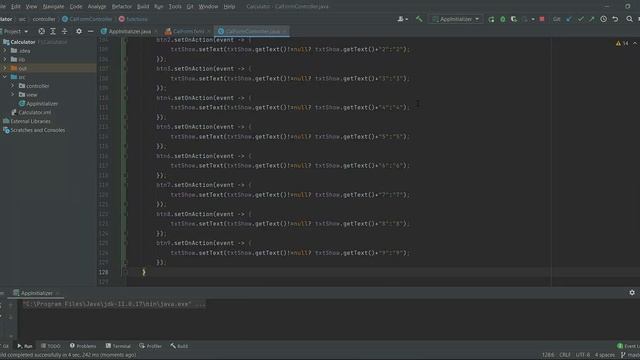Open the Code menu
Image resolution: width=640 pixels, height=360 pixels.
pos(76,7)
